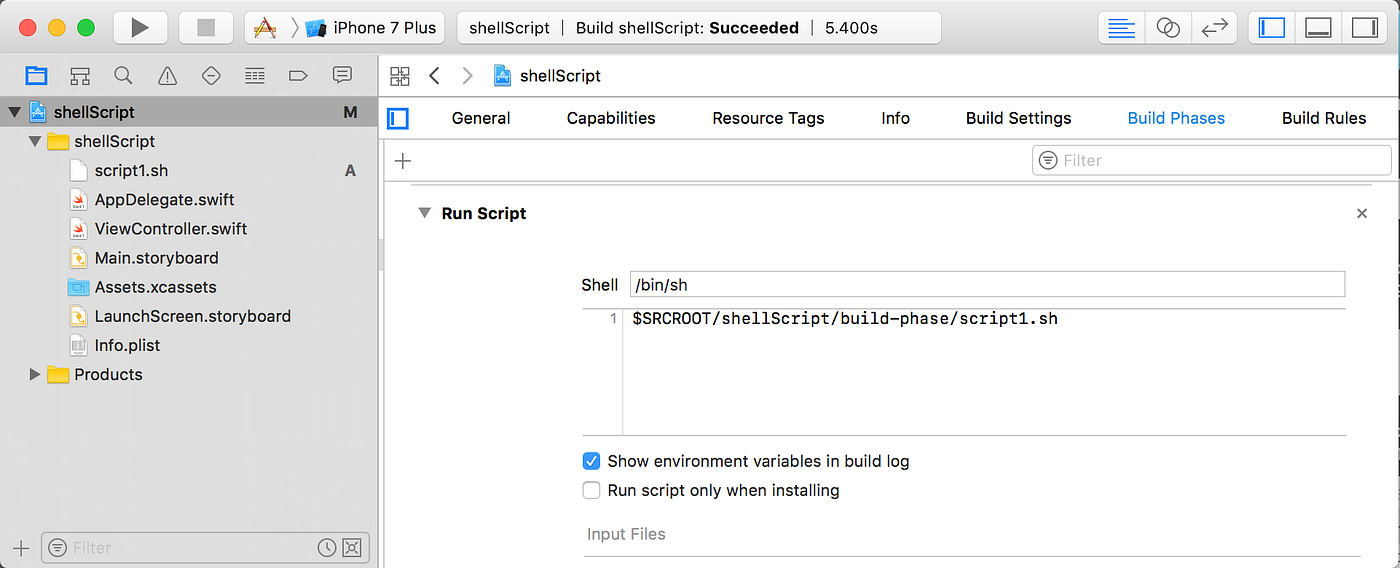Hide the Navigator panel toggle
The height and width of the screenshot is (568, 1400).
point(1272,28)
